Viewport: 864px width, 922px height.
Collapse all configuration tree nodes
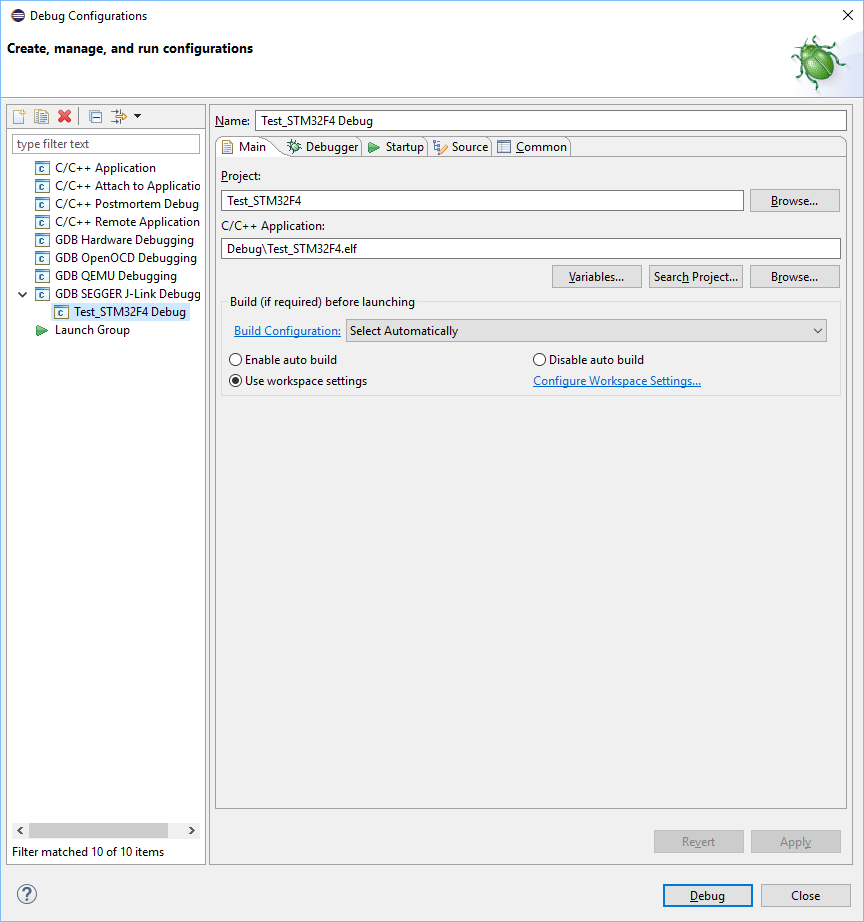click(x=95, y=117)
